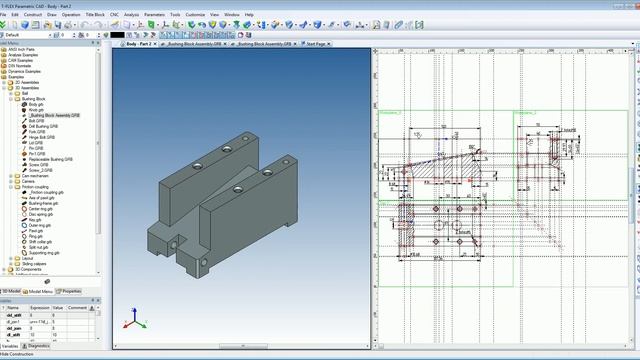Viewport: 640px width, 360px height.
Task: Click the green extrusion operation icon
Action: pyautogui.click(x=191, y=25)
